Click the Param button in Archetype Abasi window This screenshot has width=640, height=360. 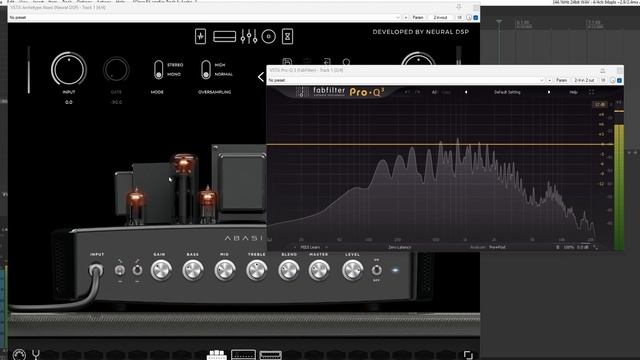pos(418,18)
